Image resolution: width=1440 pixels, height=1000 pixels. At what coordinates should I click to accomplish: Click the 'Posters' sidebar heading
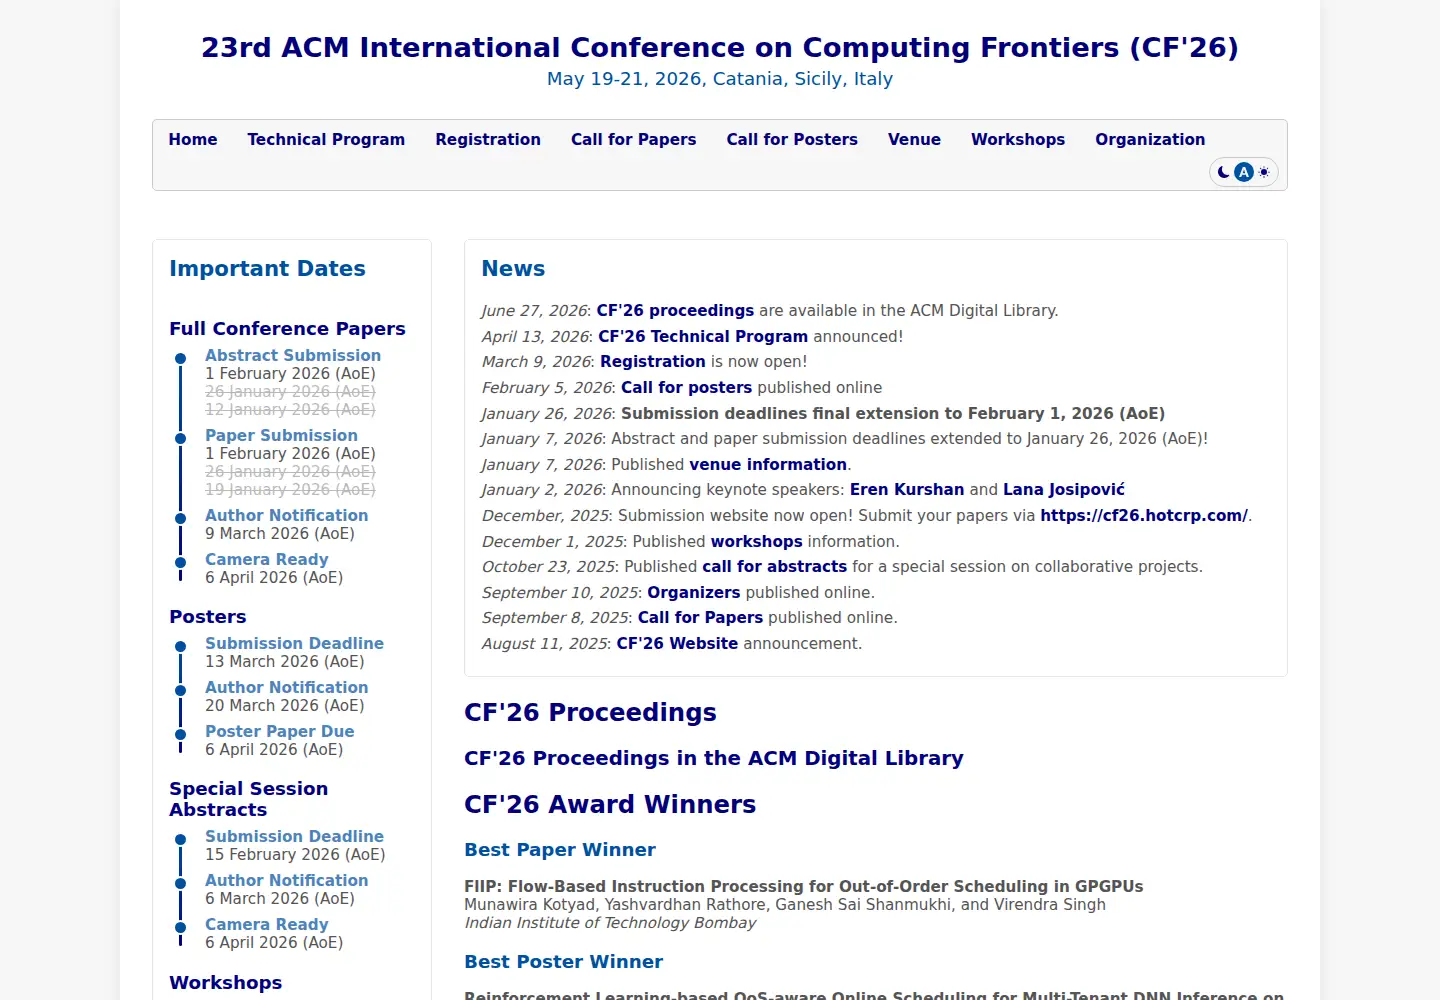pos(208,617)
